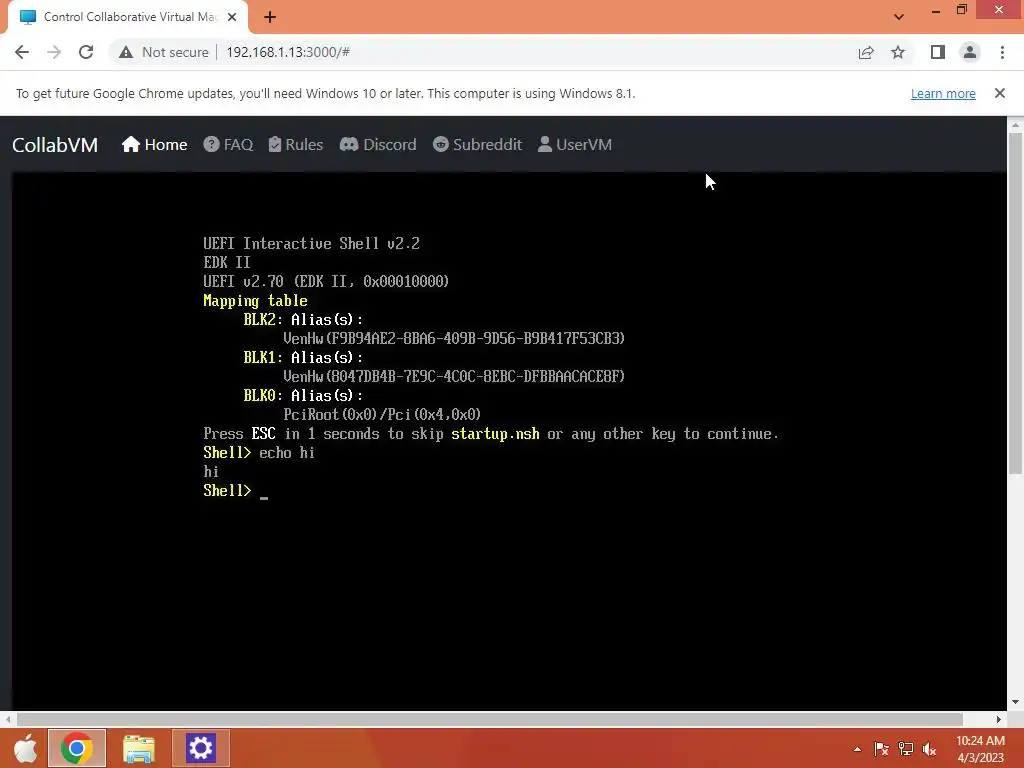Click the horizontal scrollbar right arrow
The height and width of the screenshot is (768, 1024).
[x=999, y=719]
